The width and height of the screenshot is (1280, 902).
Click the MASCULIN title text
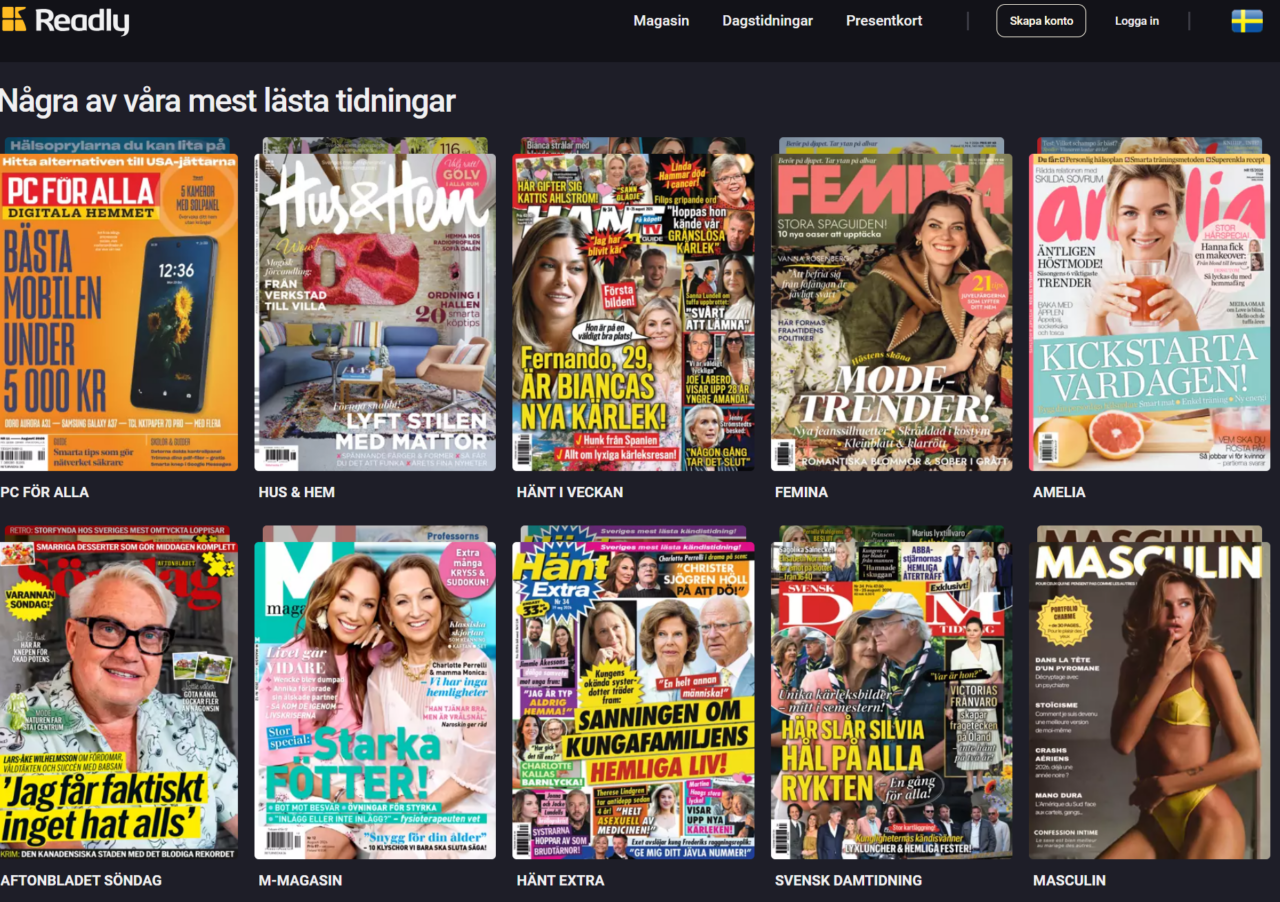1069,880
